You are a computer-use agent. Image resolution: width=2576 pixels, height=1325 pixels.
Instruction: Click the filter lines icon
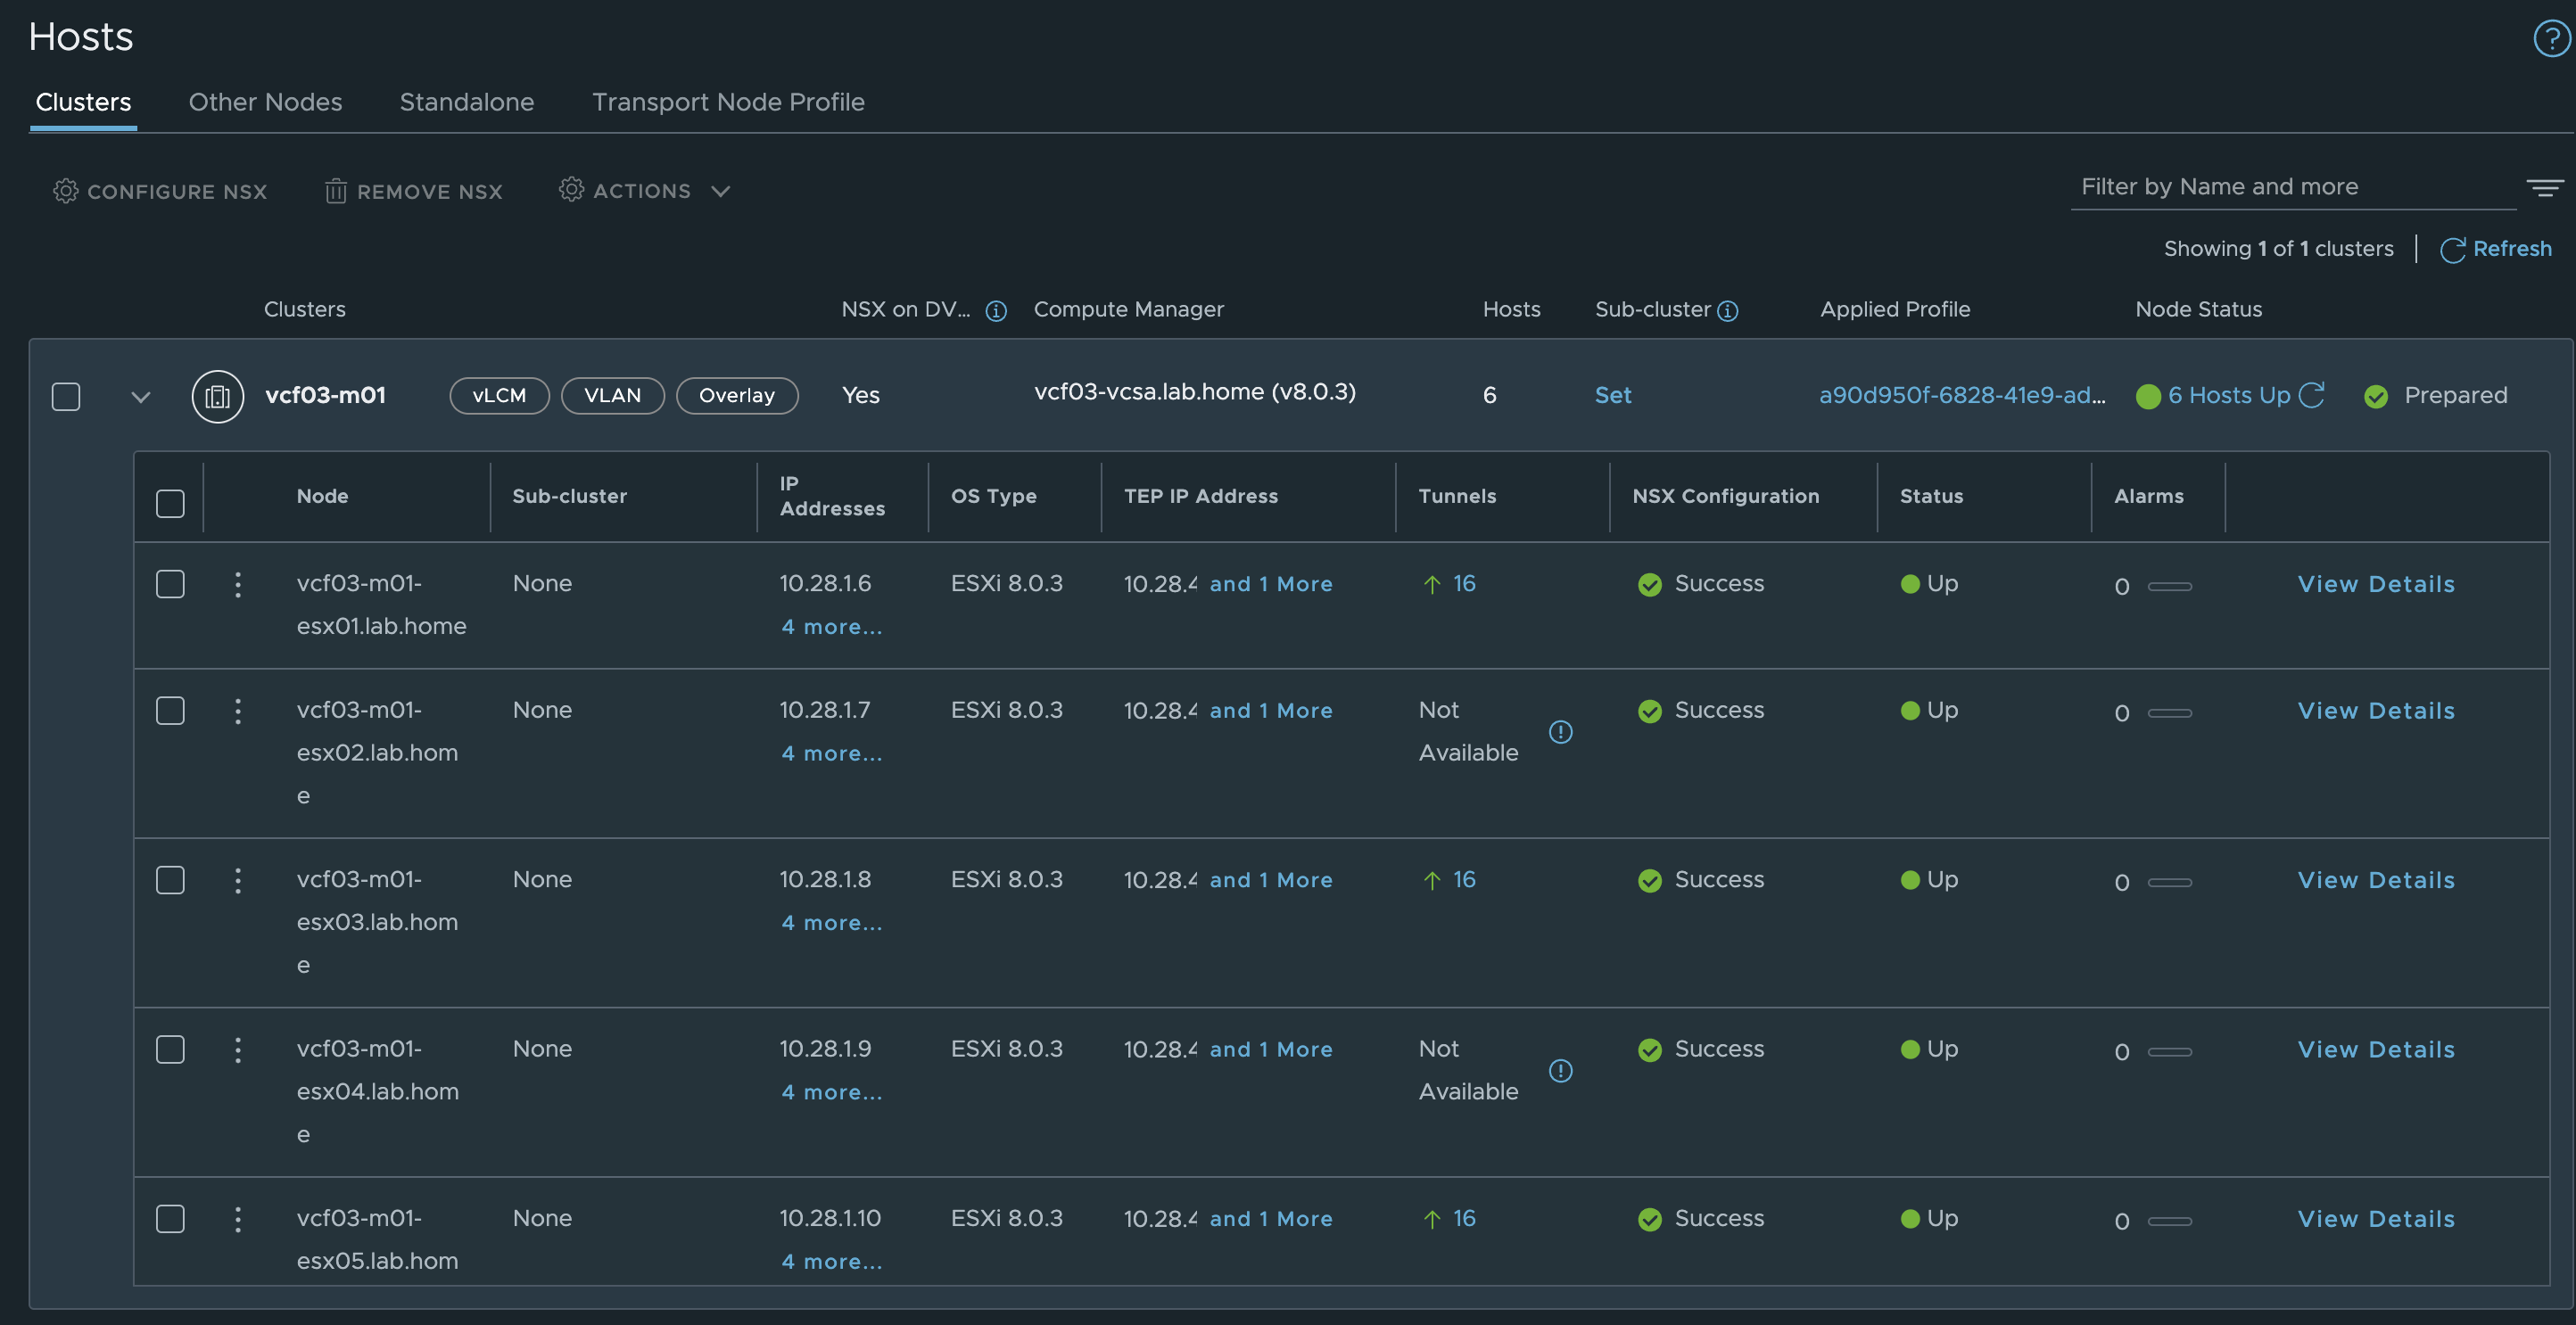2544,188
